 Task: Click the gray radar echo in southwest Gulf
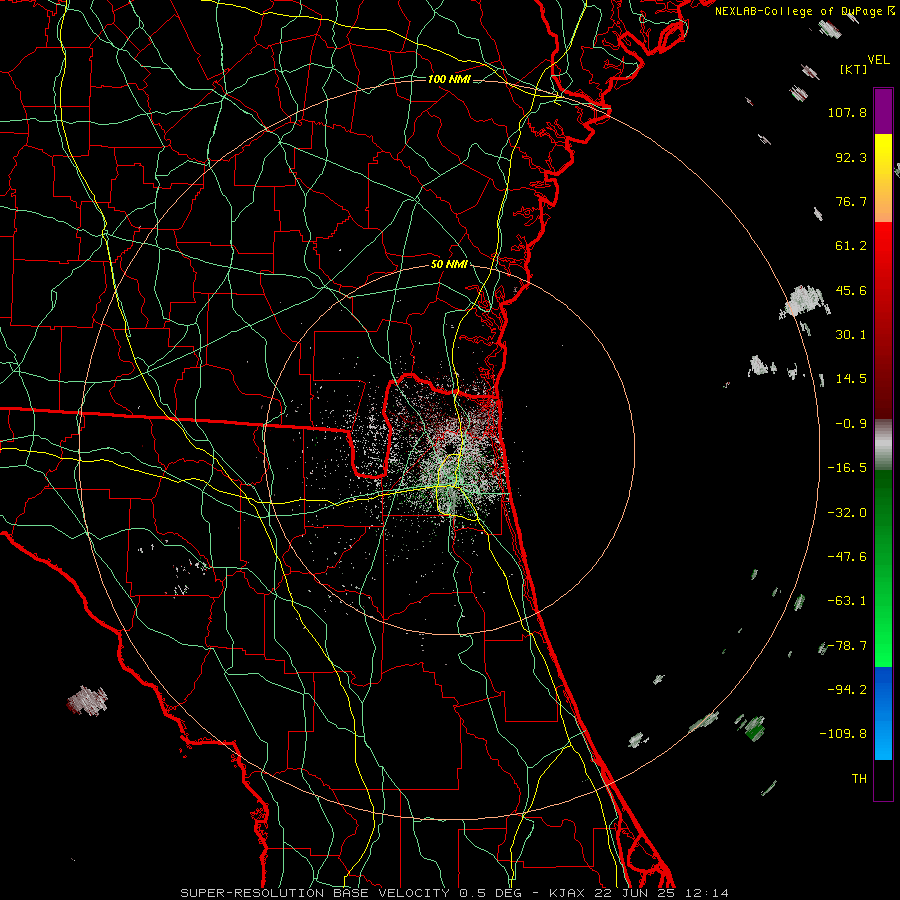[x=87, y=700]
